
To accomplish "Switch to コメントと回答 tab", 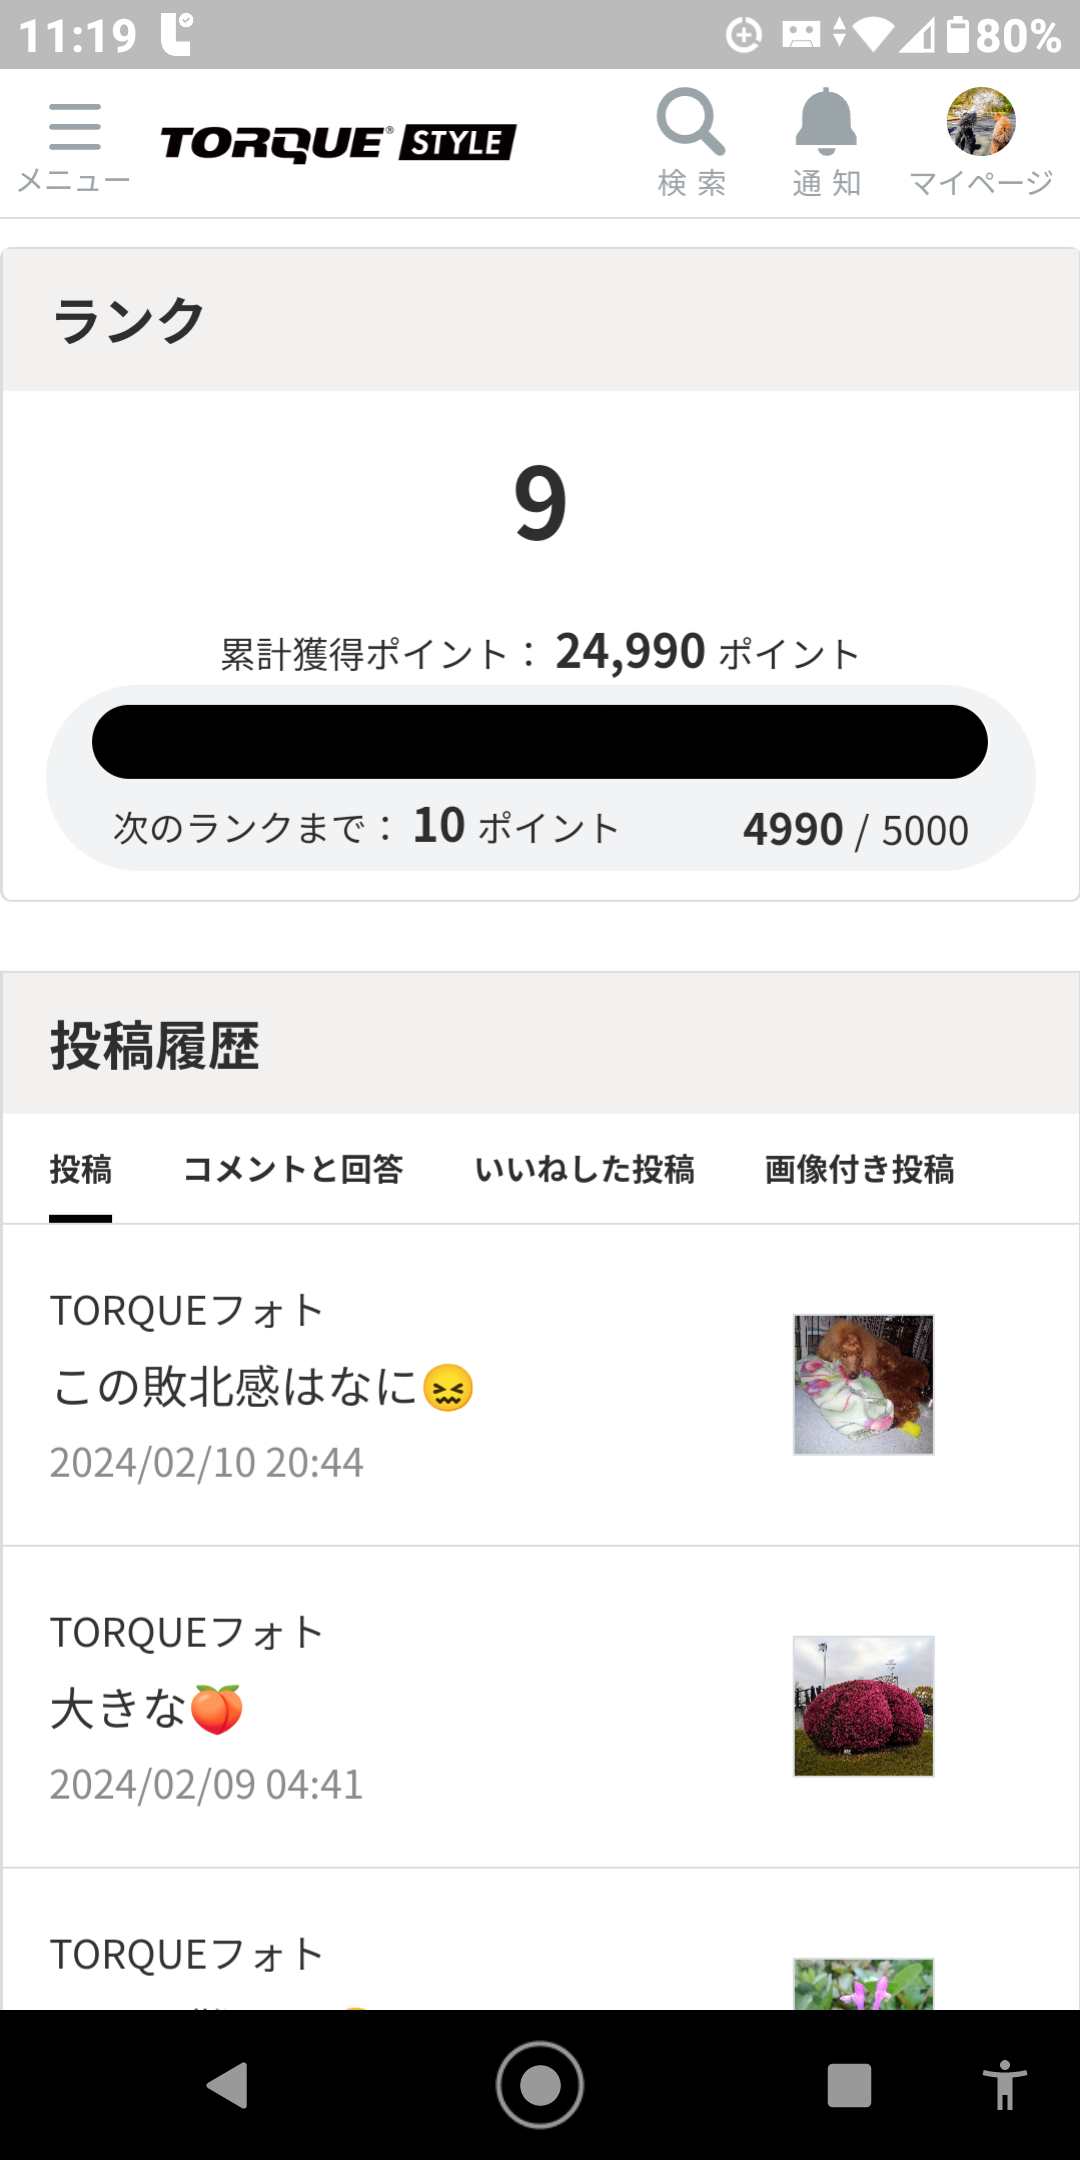I will [293, 1169].
